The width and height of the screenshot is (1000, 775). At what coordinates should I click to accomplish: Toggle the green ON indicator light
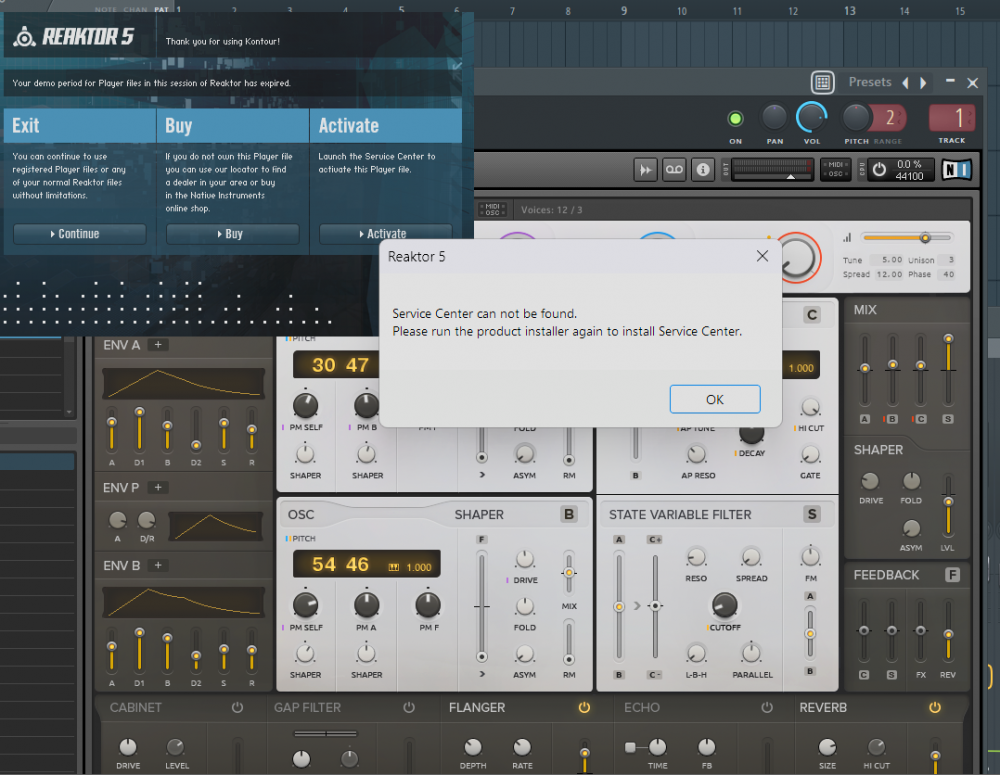coord(735,118)
